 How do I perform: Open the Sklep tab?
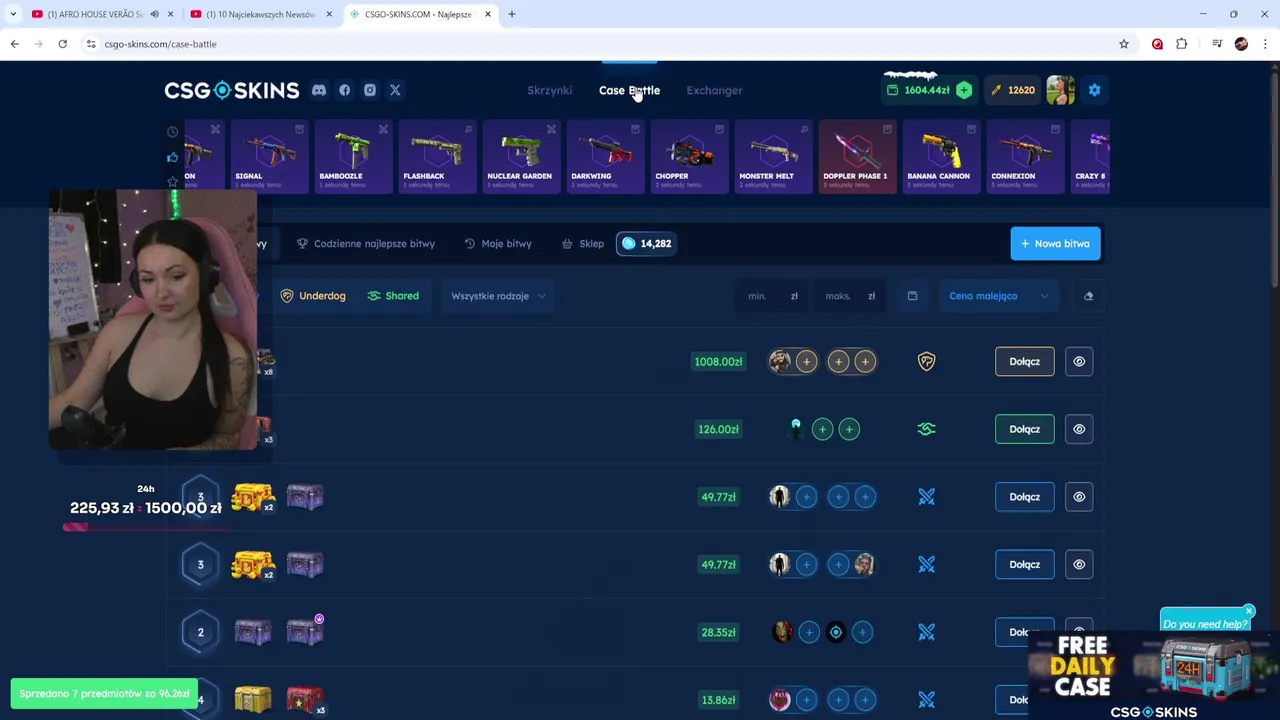click(583, 243)
